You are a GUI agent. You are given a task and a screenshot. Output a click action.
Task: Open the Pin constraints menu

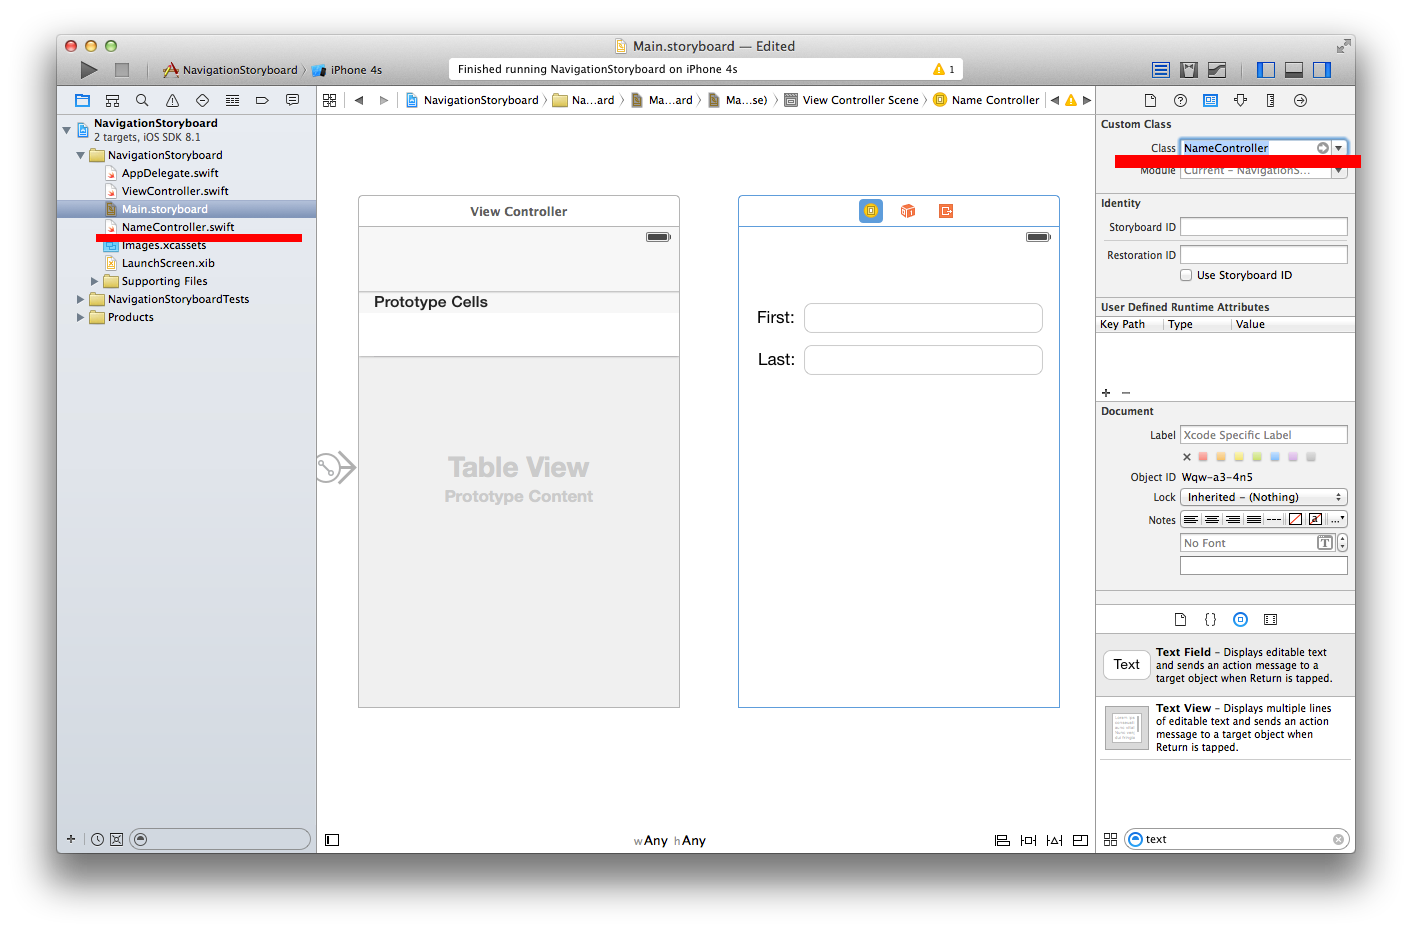point(1028,841)
